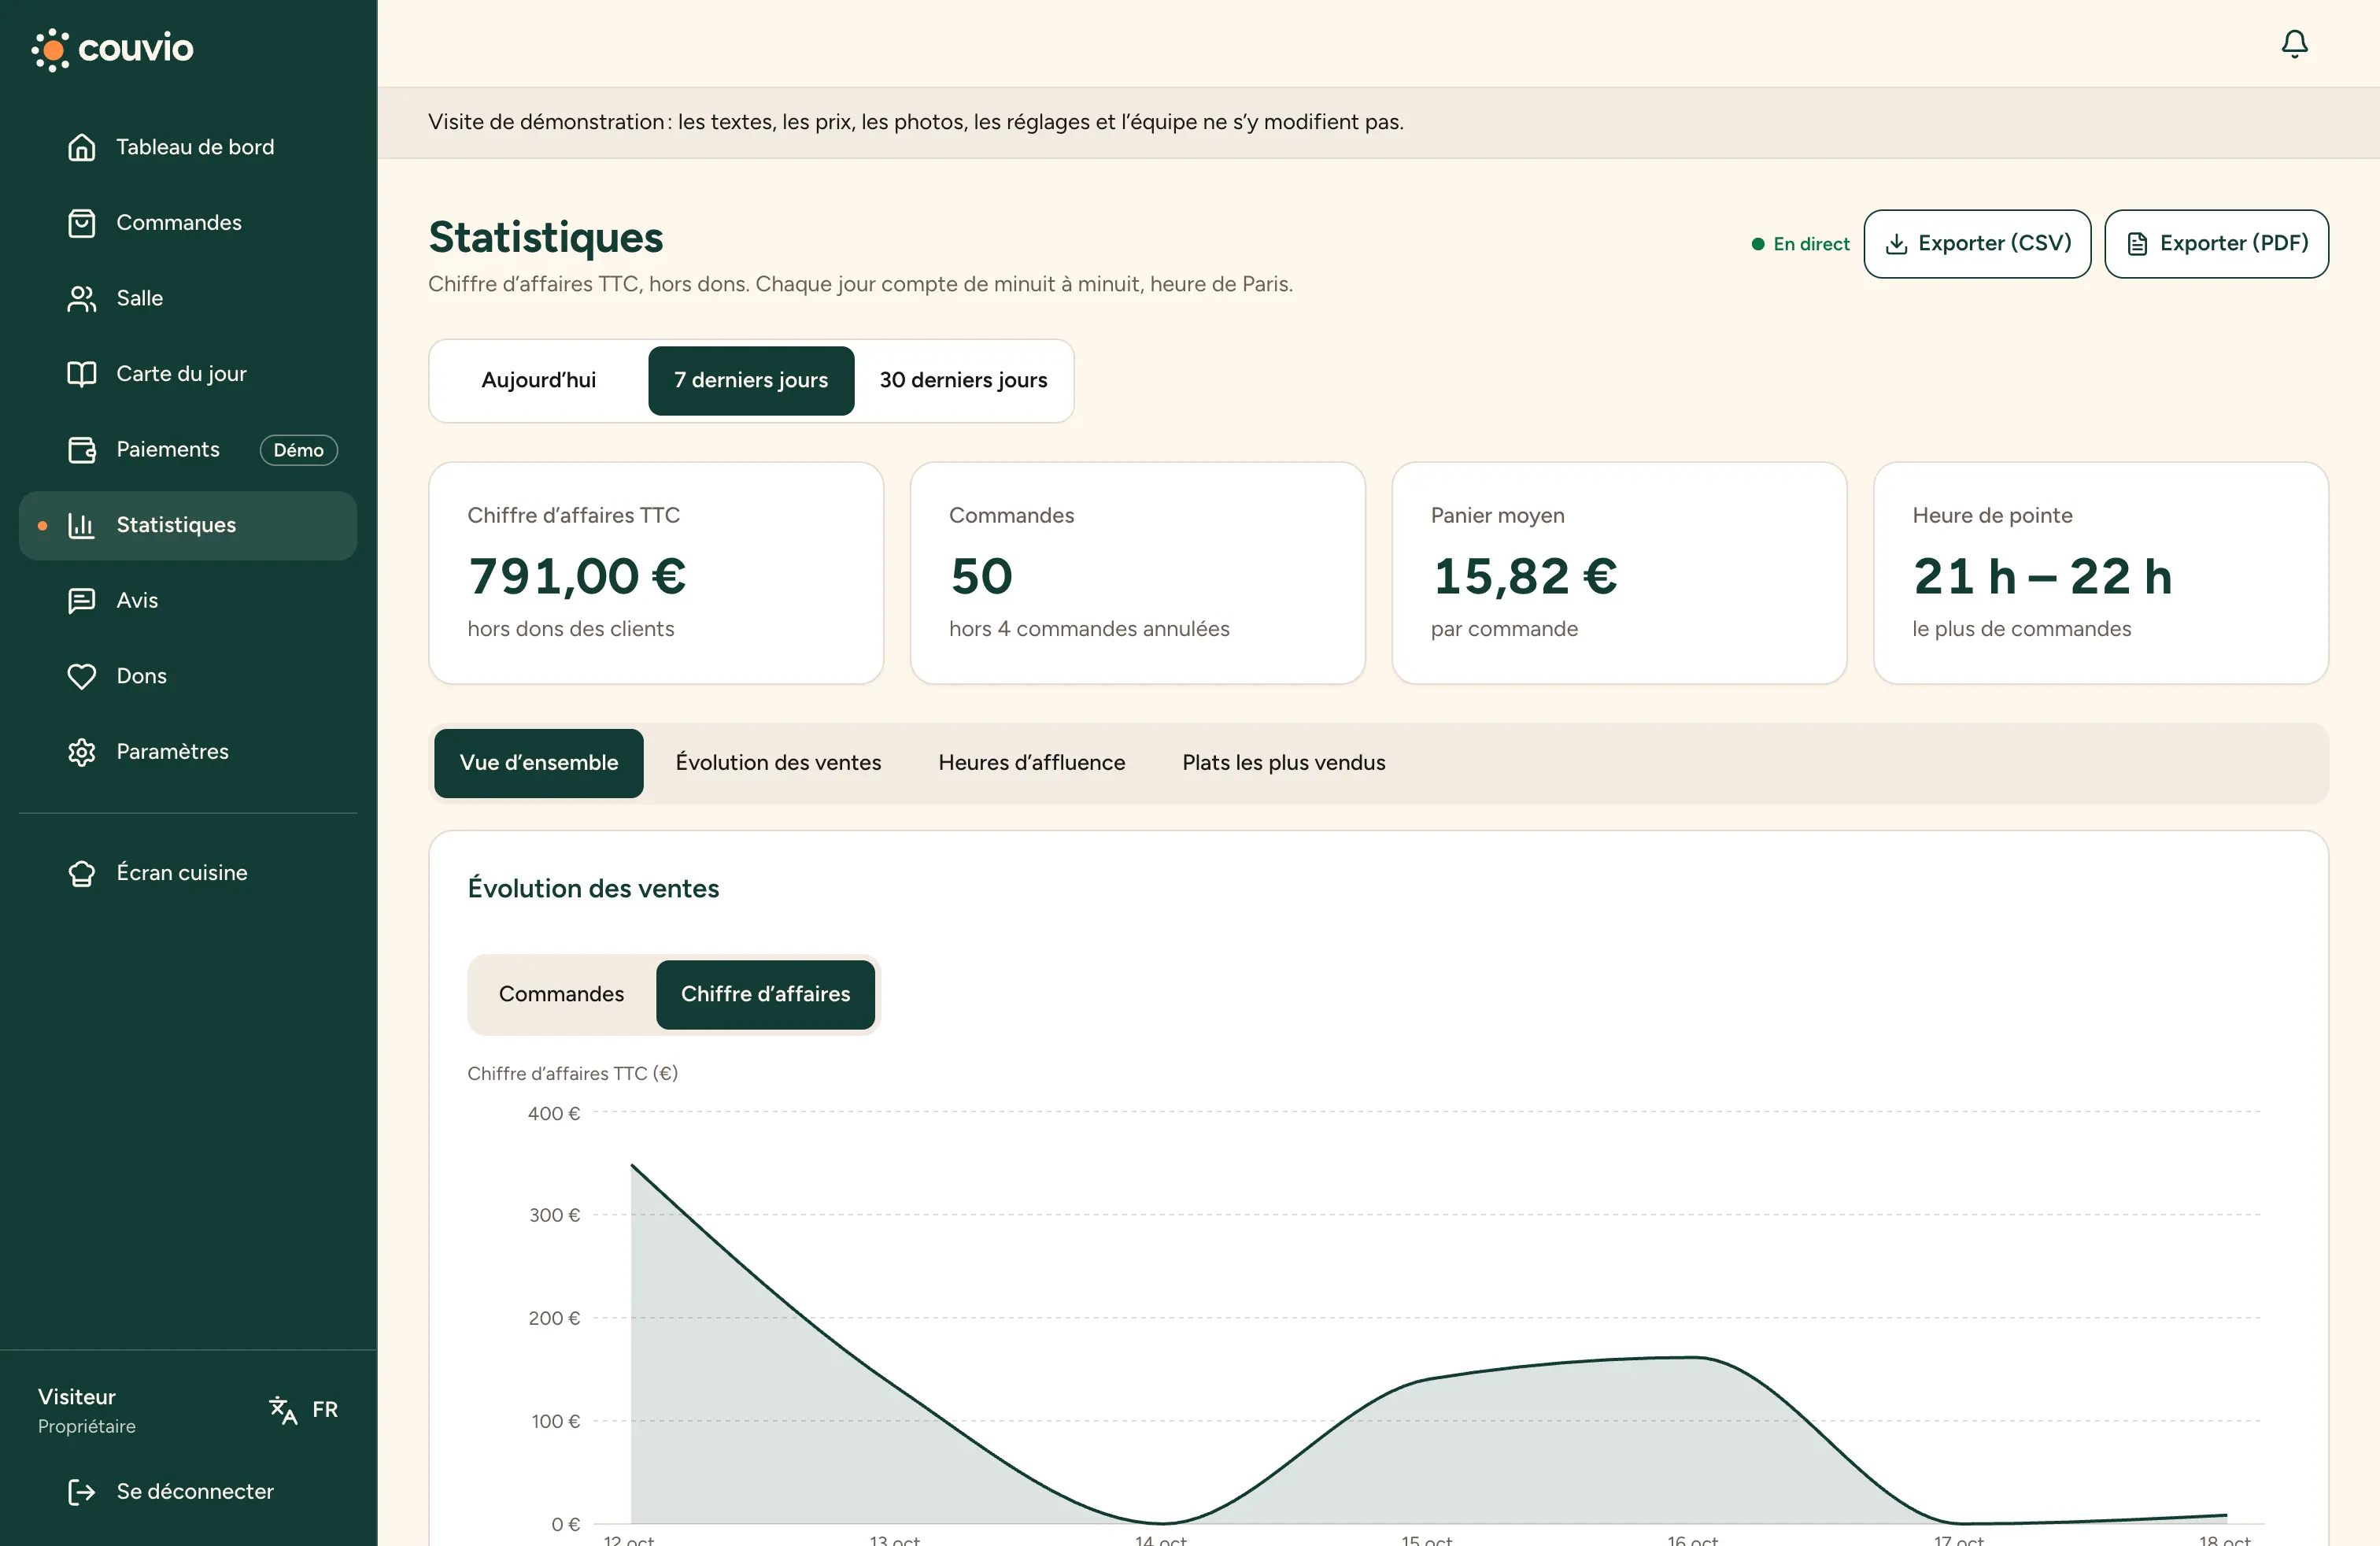
Task: Switch chart to Commandes
Action: coord(561,994)
